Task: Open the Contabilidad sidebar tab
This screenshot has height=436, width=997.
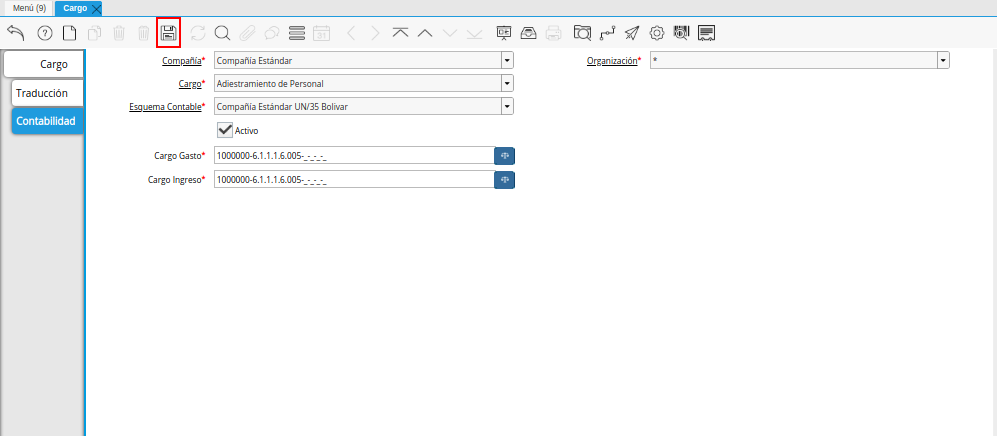Action: pyautogui.click(x=47, y=121)
